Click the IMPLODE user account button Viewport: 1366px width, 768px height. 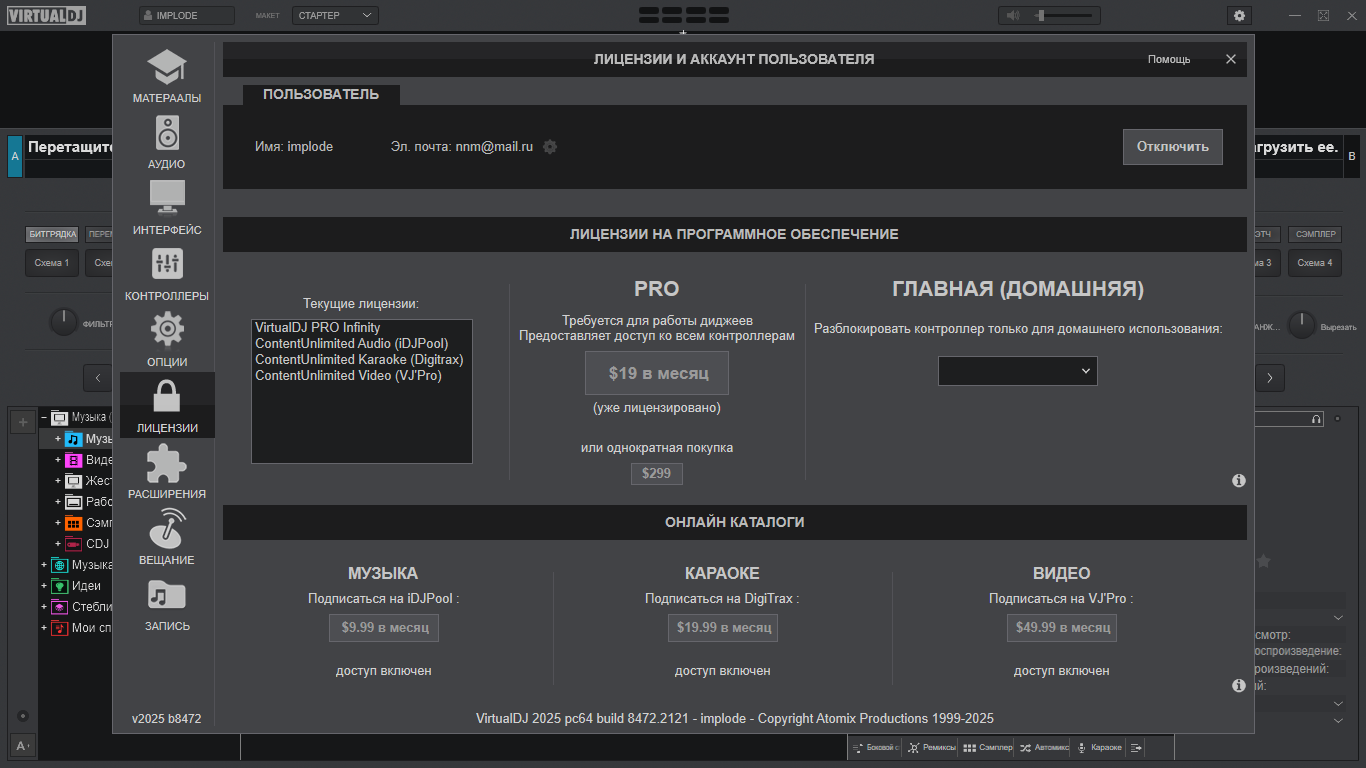pos(187,15)
